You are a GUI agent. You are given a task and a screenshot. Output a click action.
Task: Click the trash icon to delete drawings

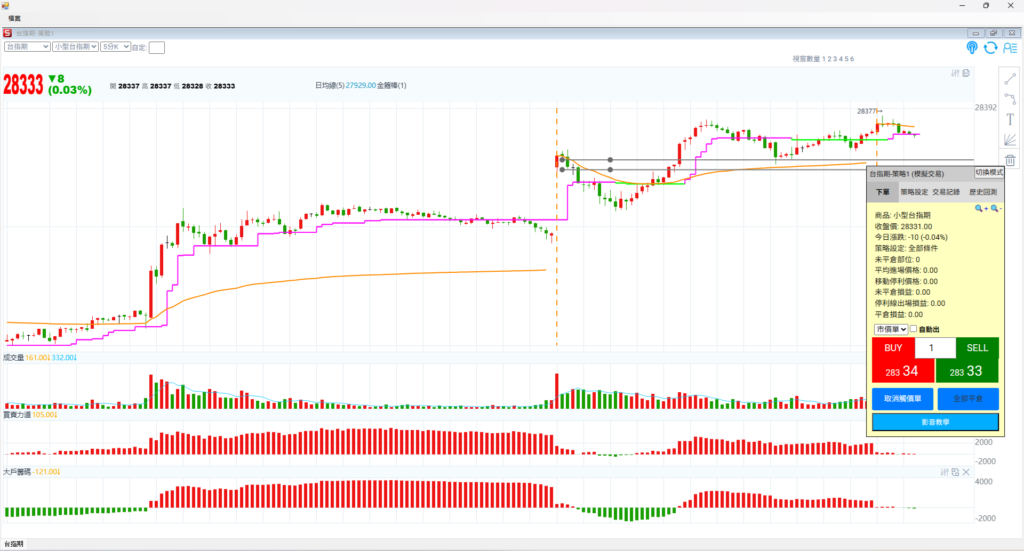pyautogui.click(x=1010, y=160)
